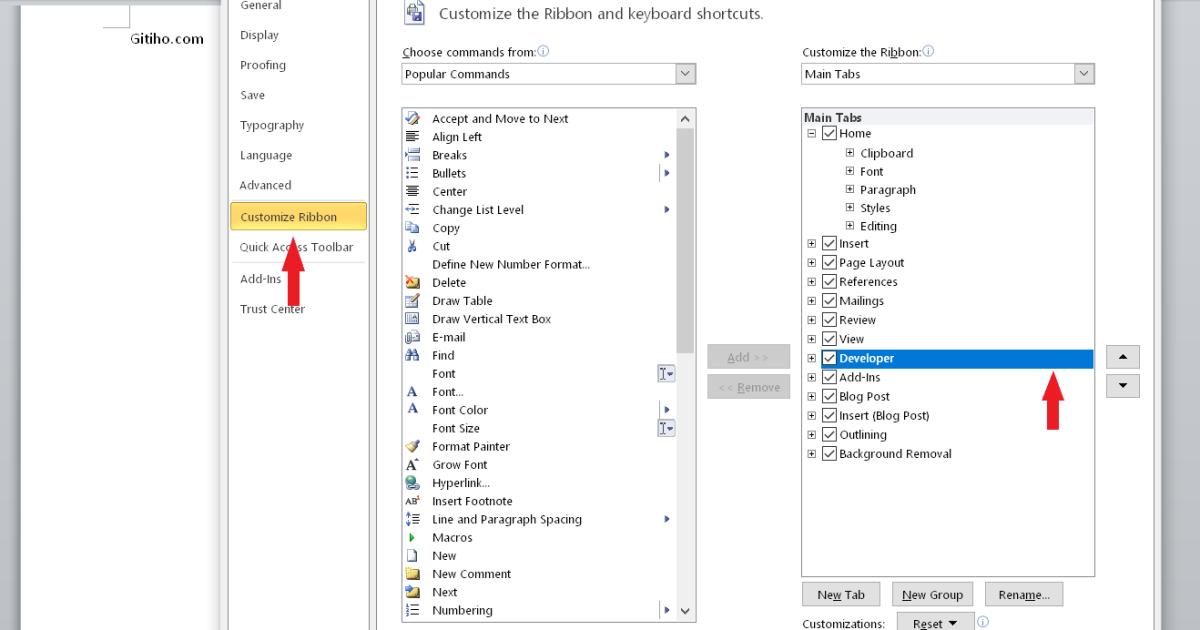Click the Cut scissors icon

click(x=412, y=246)
